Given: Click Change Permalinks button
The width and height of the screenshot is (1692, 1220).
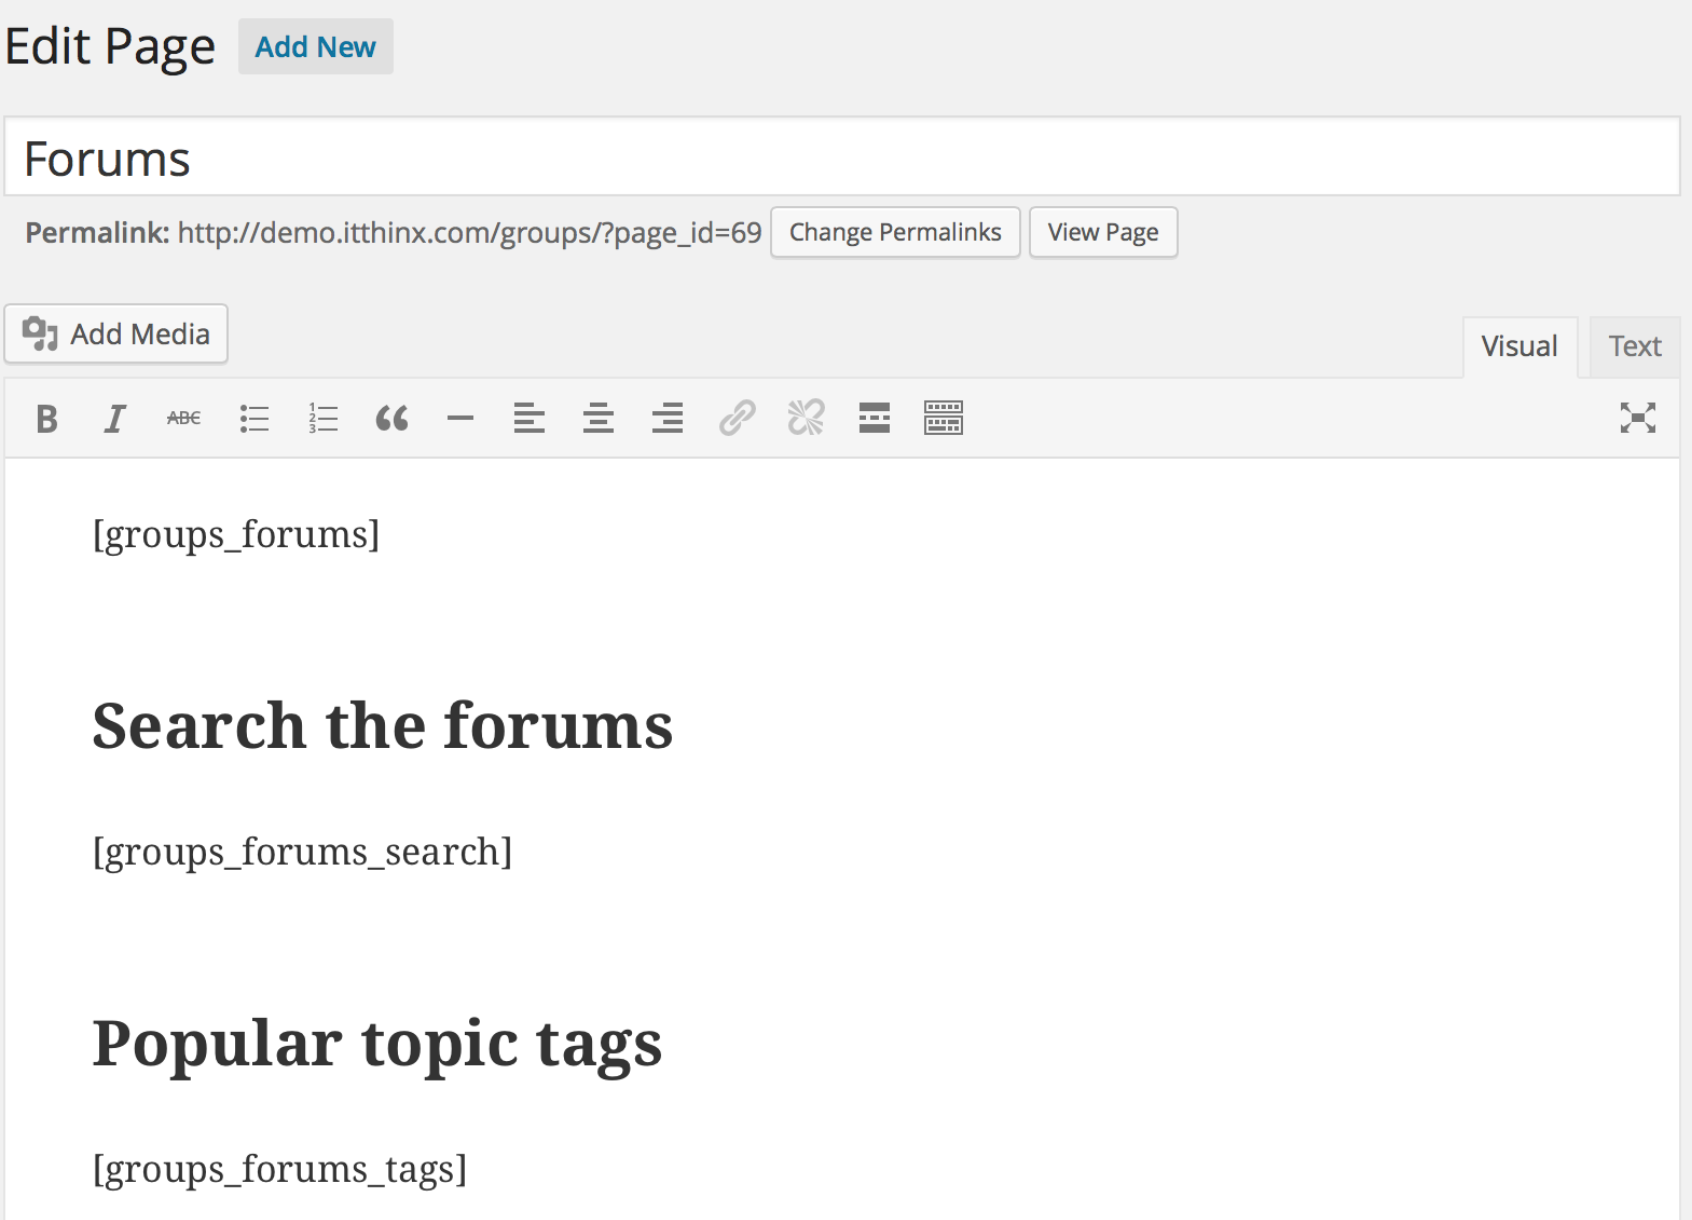Looking at the screenshot, I should pos(895,232).
